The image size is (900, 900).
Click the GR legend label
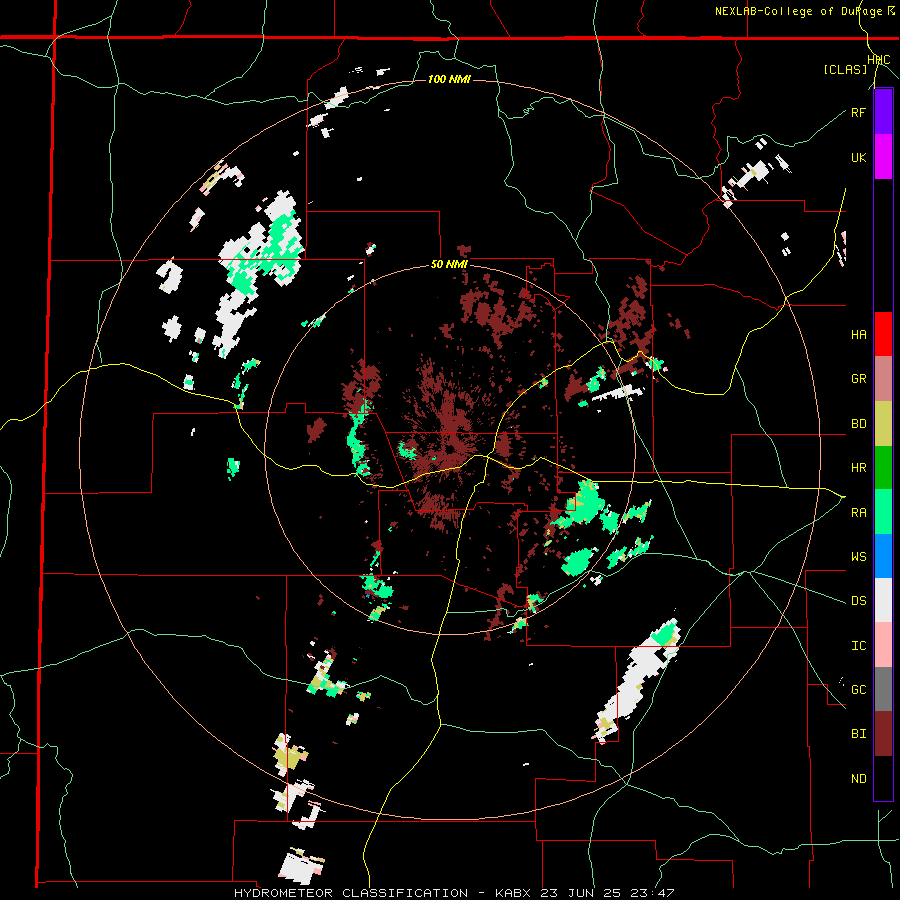click(x=859, y=379)
